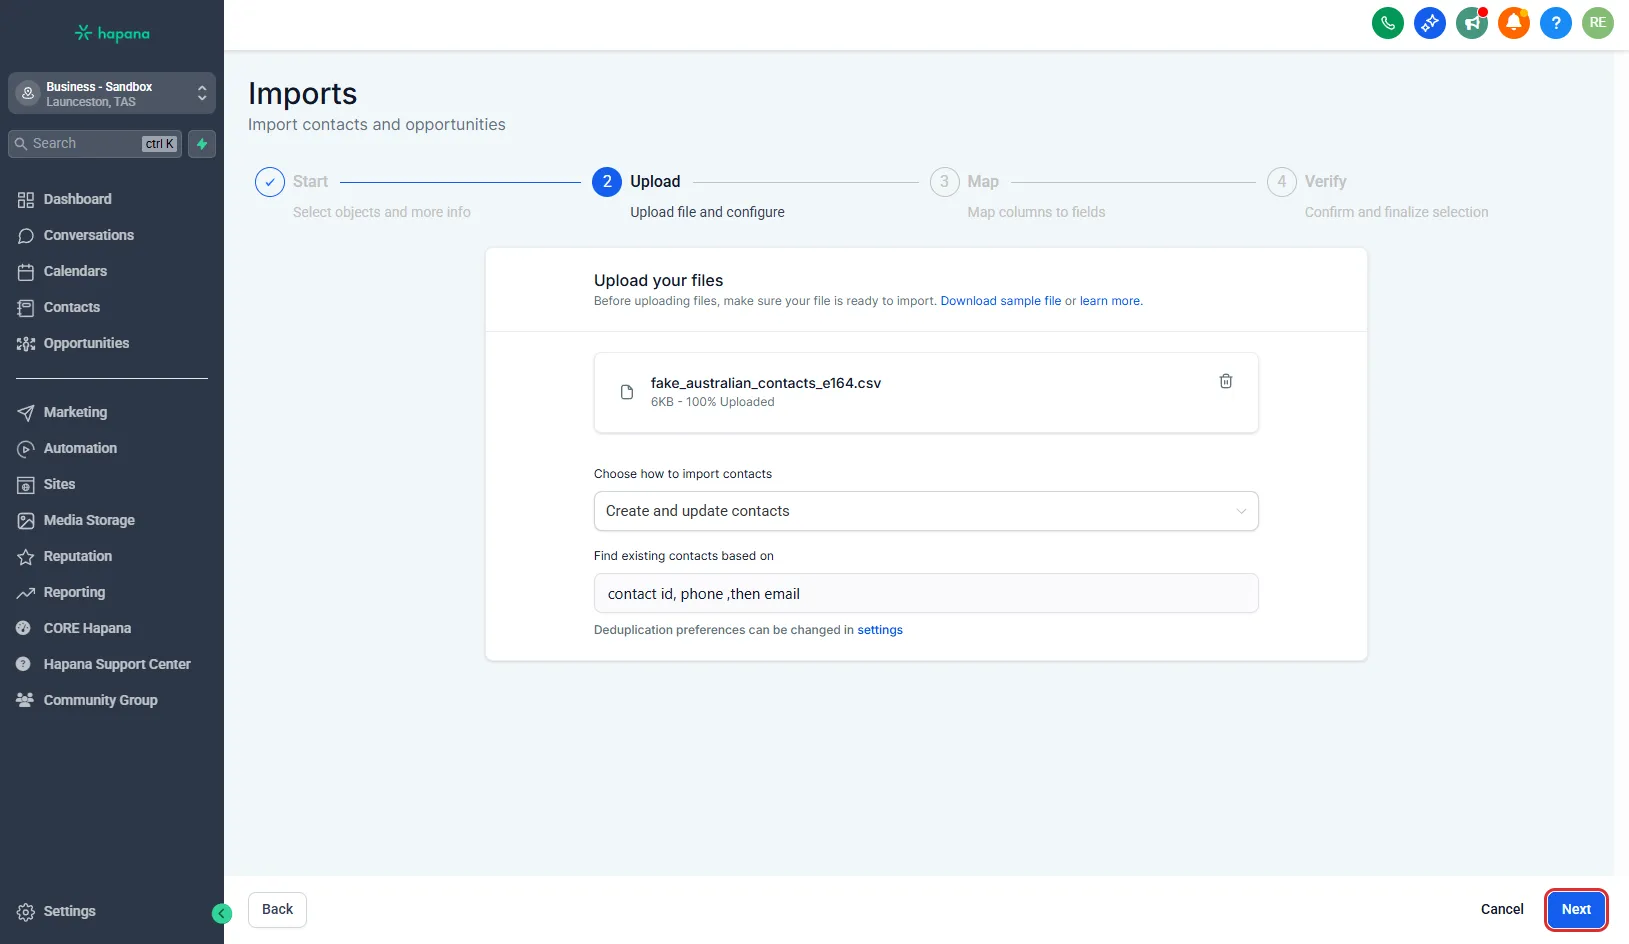Select the Verify step 4
The height and width of the screenshot is (944, 1629).
[x=1282, y=182]
